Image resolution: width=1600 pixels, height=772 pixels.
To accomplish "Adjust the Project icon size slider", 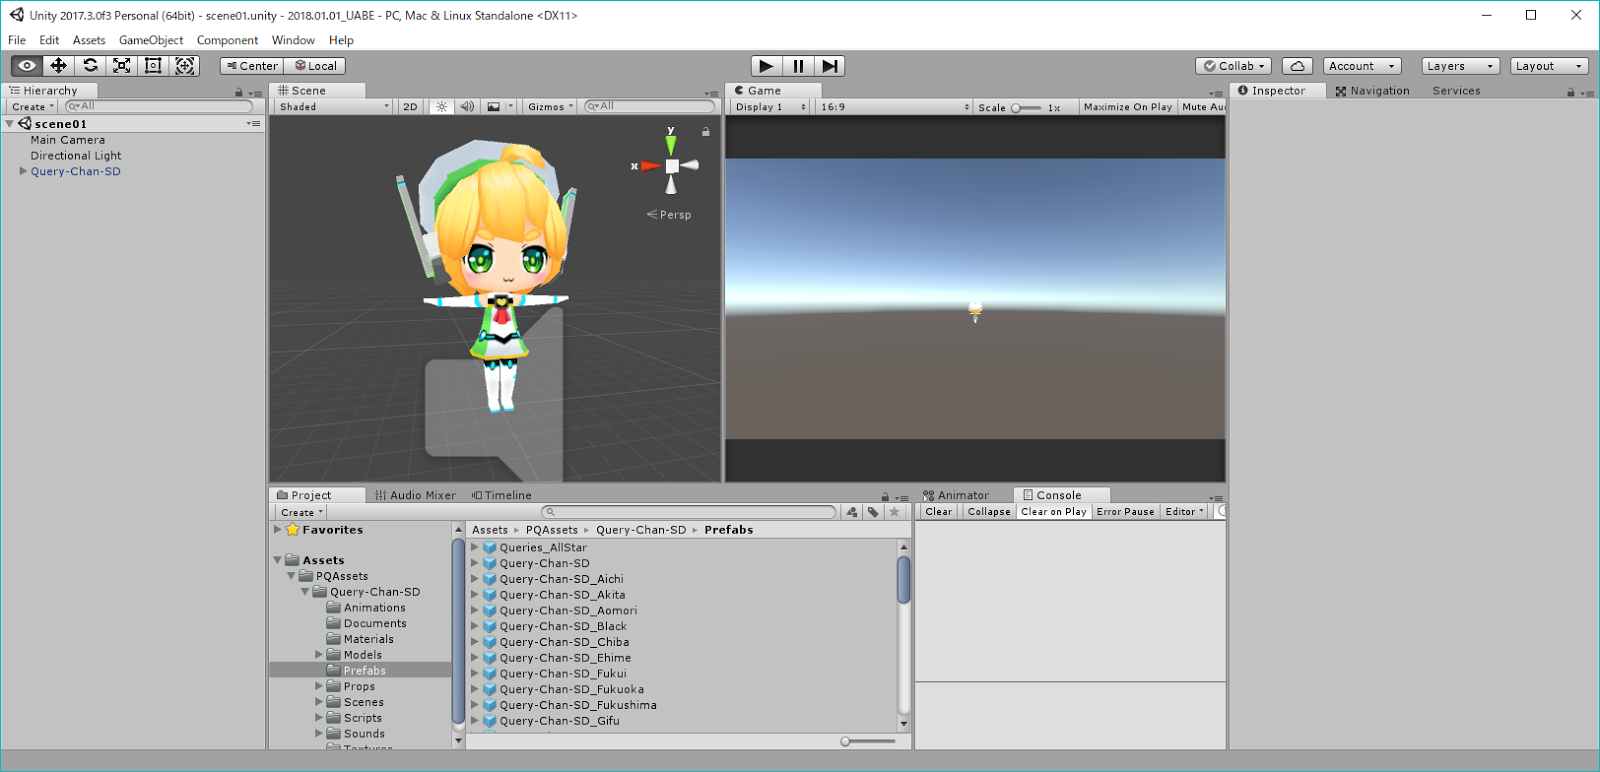I will pyautogui.click(x=868, y=741).
